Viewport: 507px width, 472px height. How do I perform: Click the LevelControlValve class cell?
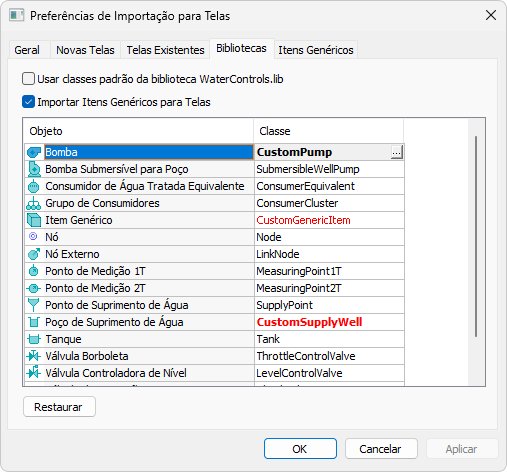[329, 373]
